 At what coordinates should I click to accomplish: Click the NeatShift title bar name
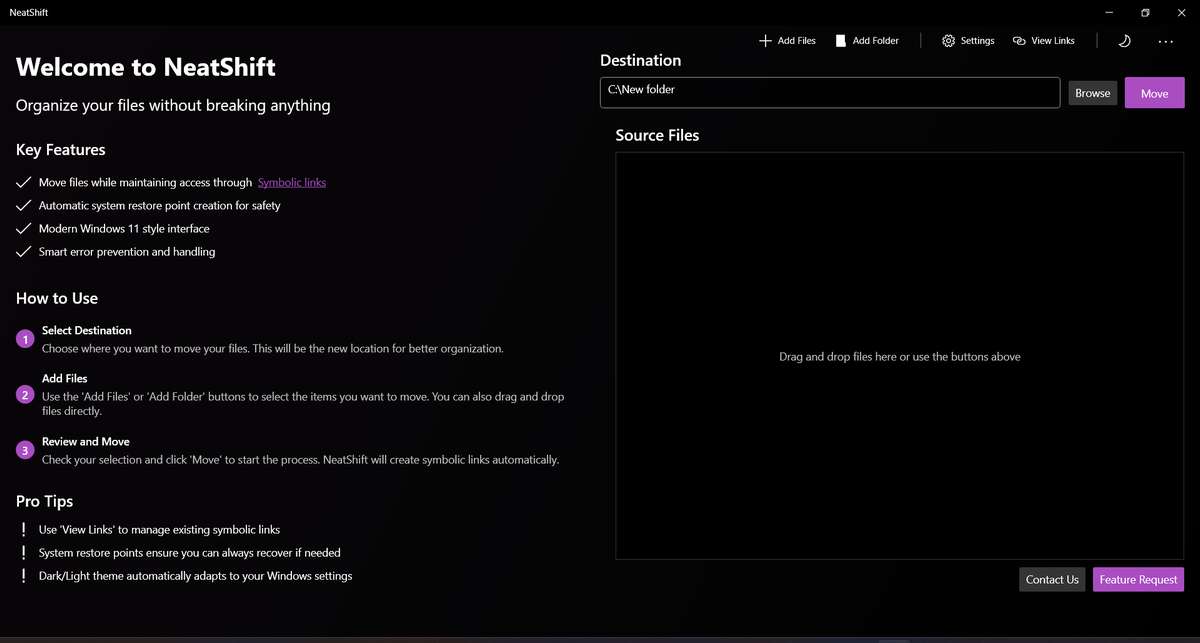[29, 13]
